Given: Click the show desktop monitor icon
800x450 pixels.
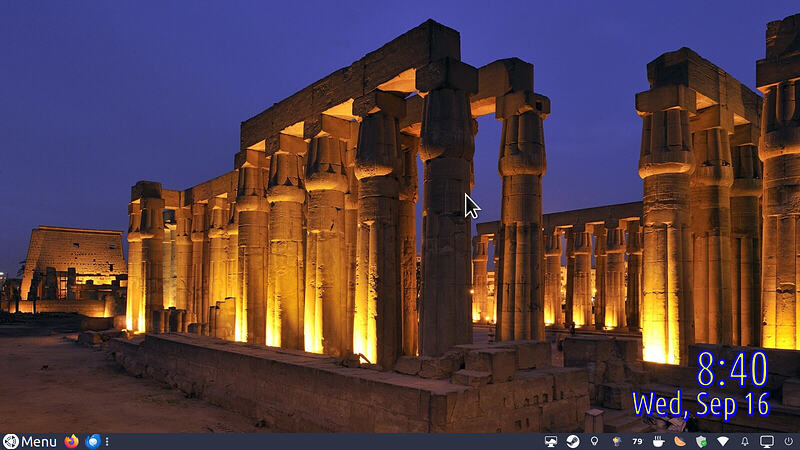Looking at the screenshot, I should pyautogui.click(x=766, y=441).
